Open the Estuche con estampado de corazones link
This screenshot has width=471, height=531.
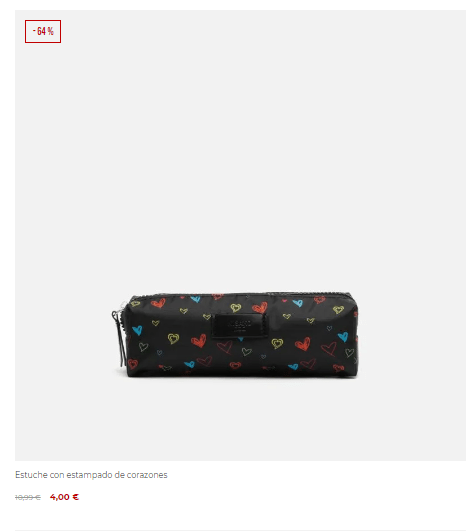[91, 475]
